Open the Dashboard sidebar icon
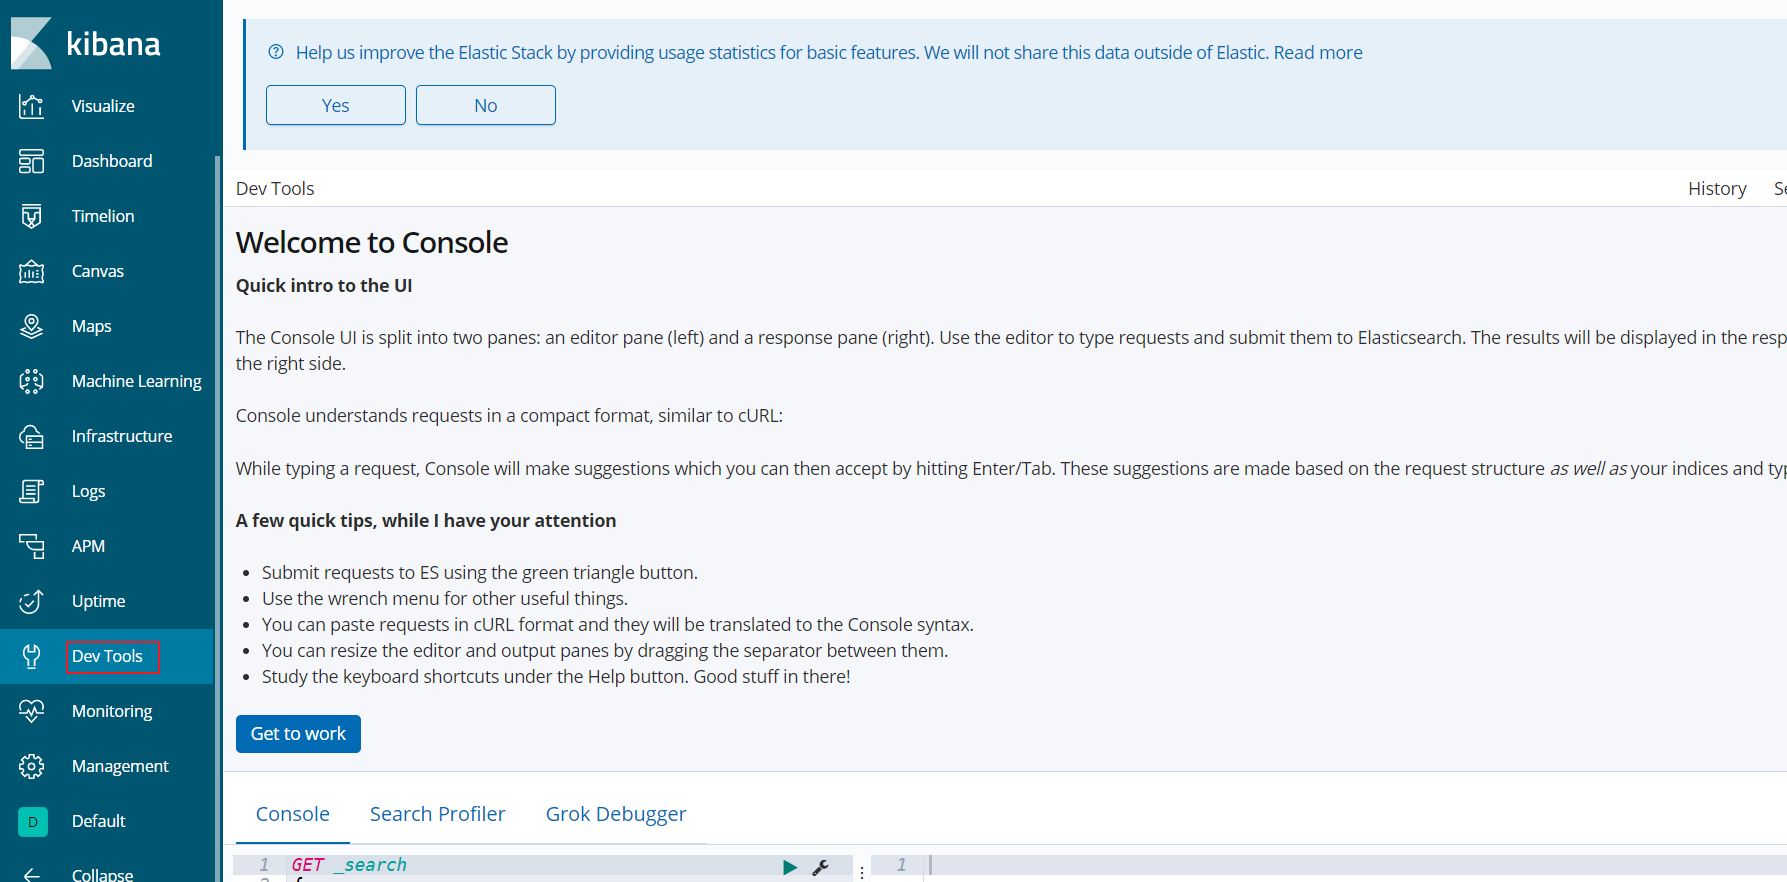 point(32,161)
